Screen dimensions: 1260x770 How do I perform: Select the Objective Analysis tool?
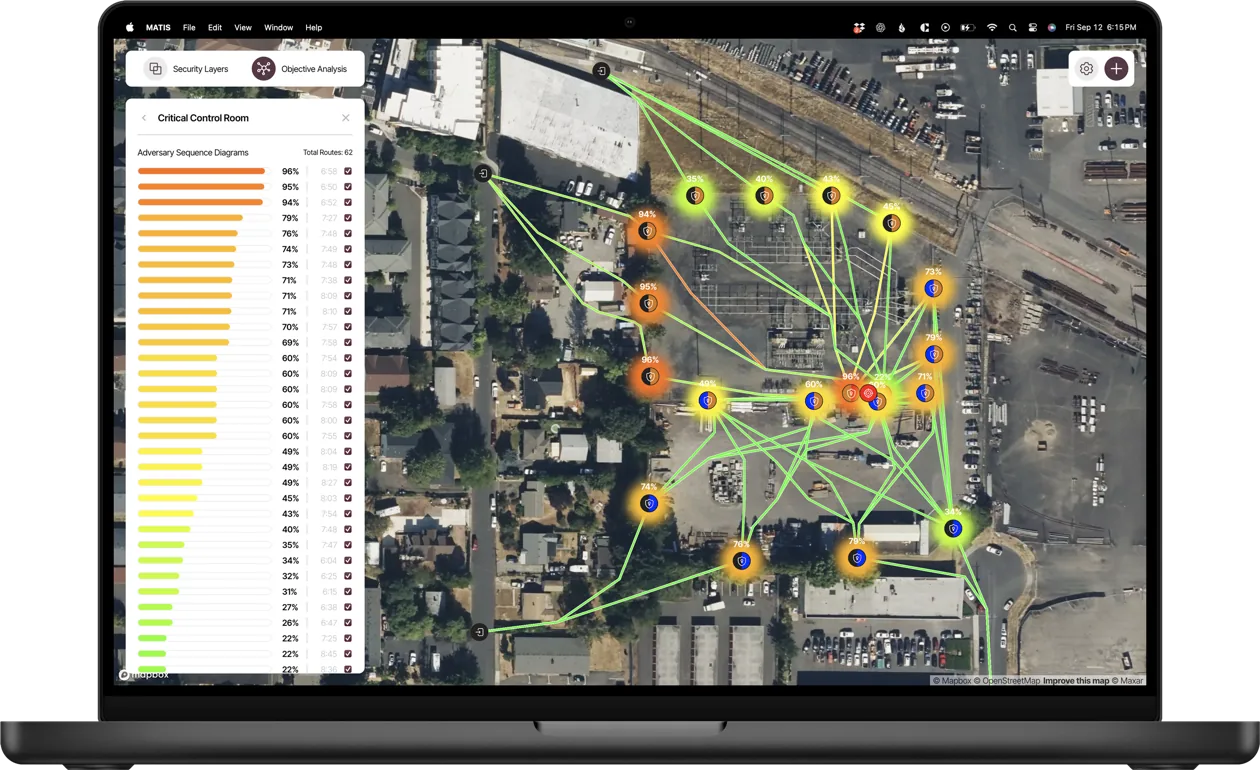click(301, 69)
